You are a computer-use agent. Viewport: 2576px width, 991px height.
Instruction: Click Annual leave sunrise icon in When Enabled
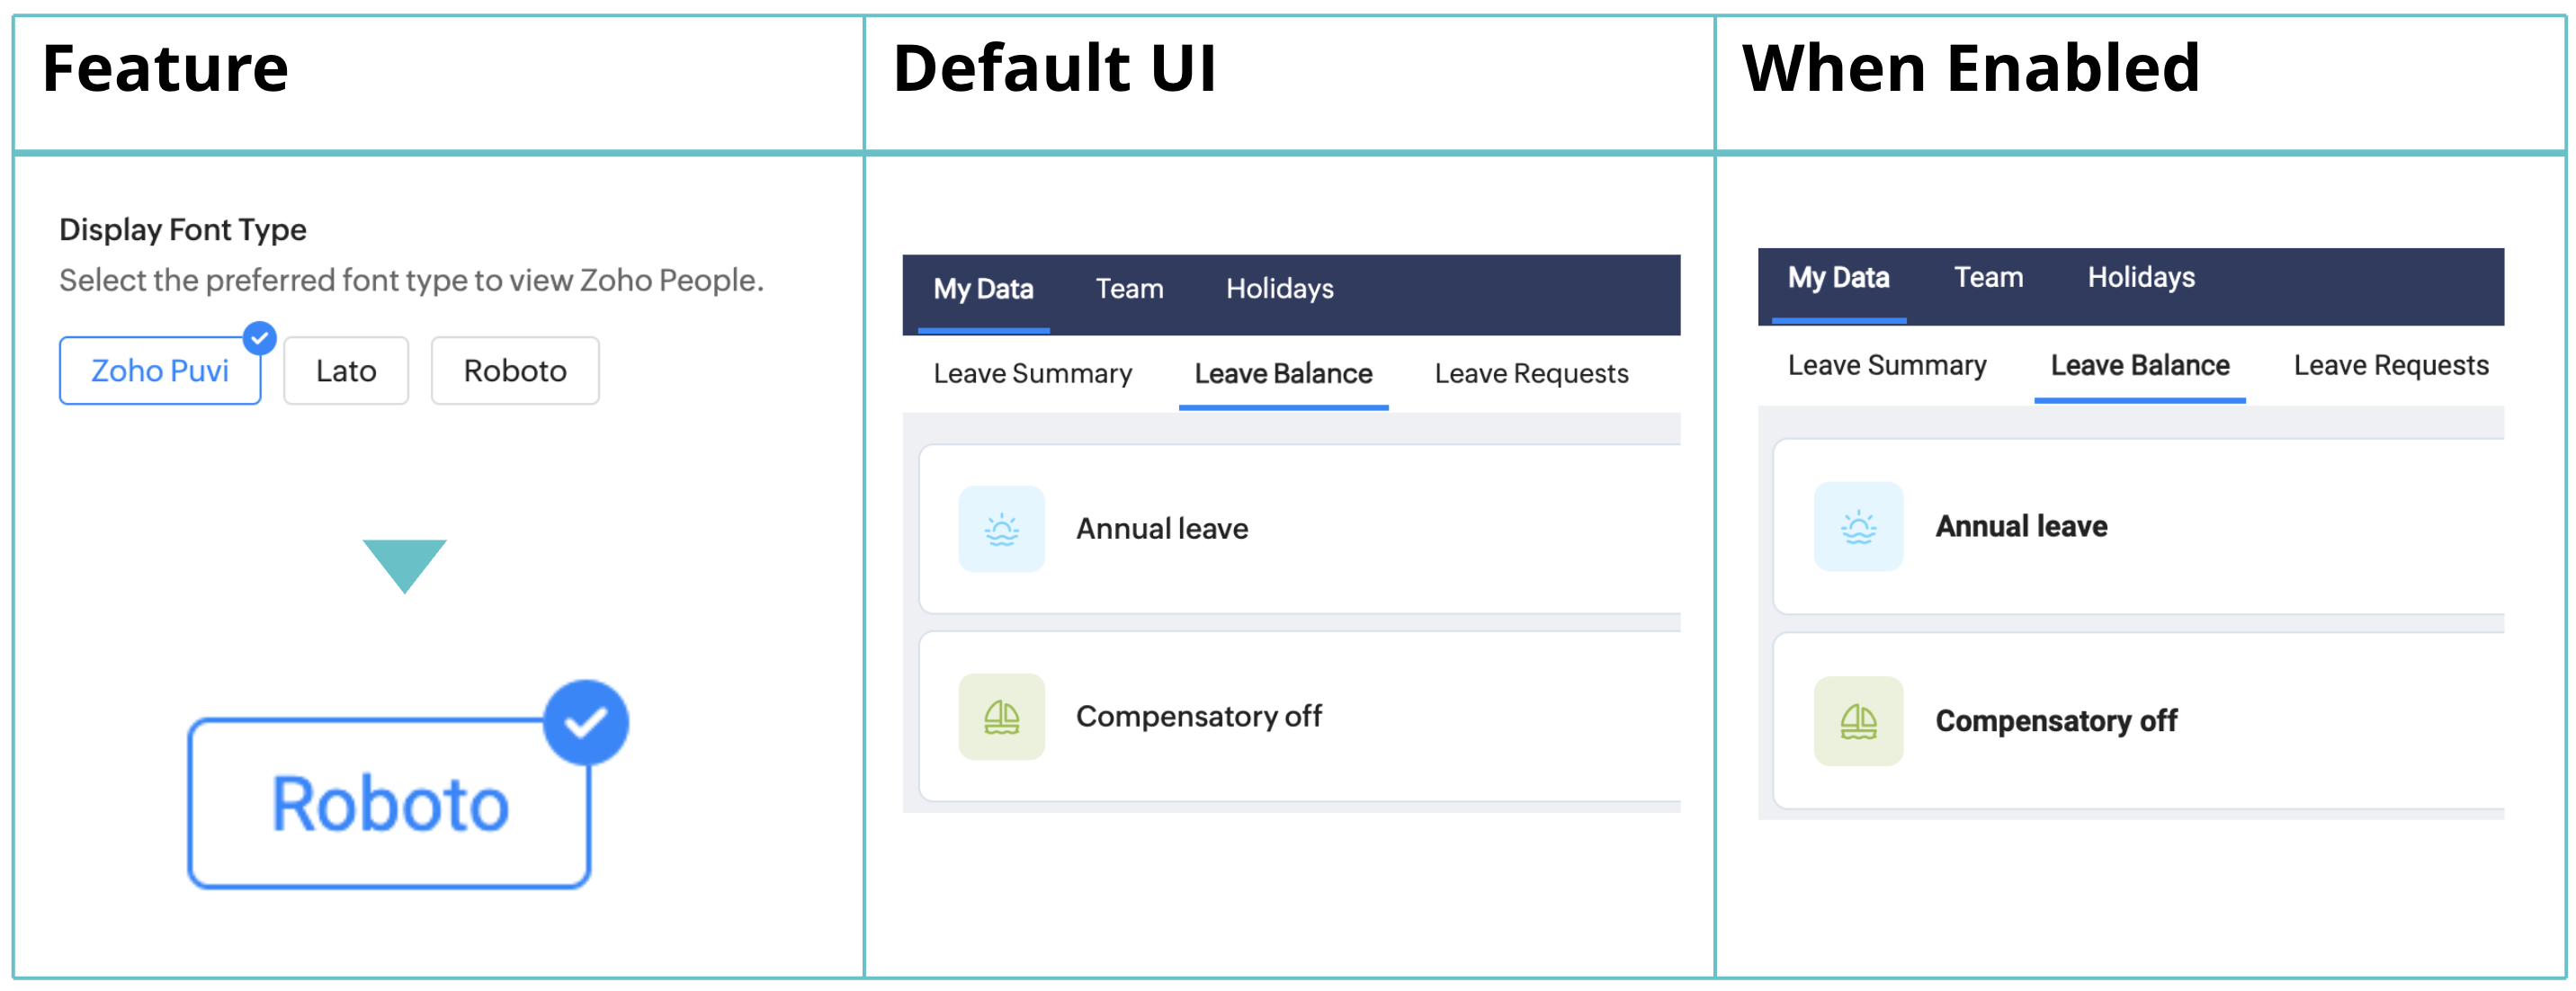pos(1858,527)
